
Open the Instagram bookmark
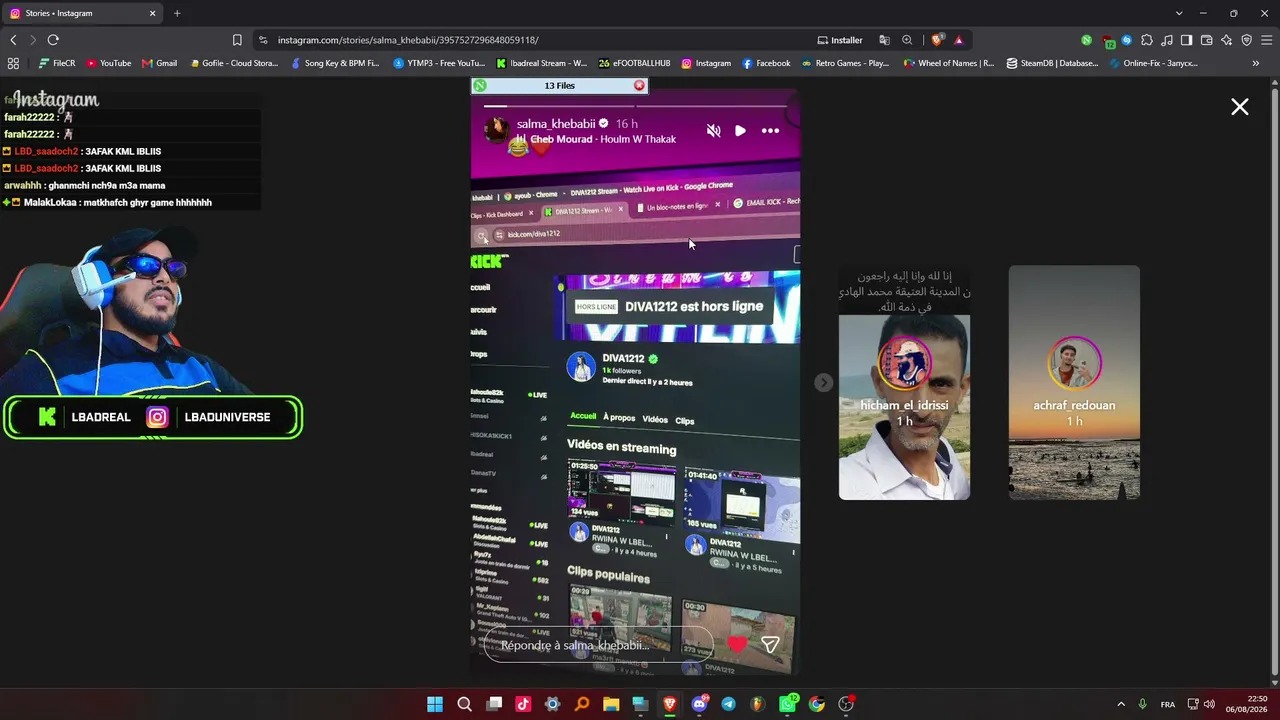[x=706, y=63]
